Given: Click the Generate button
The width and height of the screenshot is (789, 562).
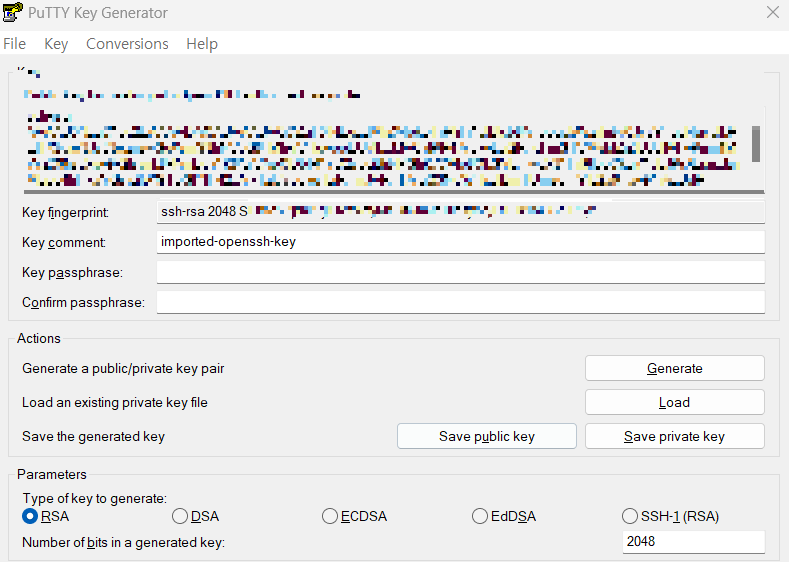Looking at the screenshot, I should coord(675,368).
